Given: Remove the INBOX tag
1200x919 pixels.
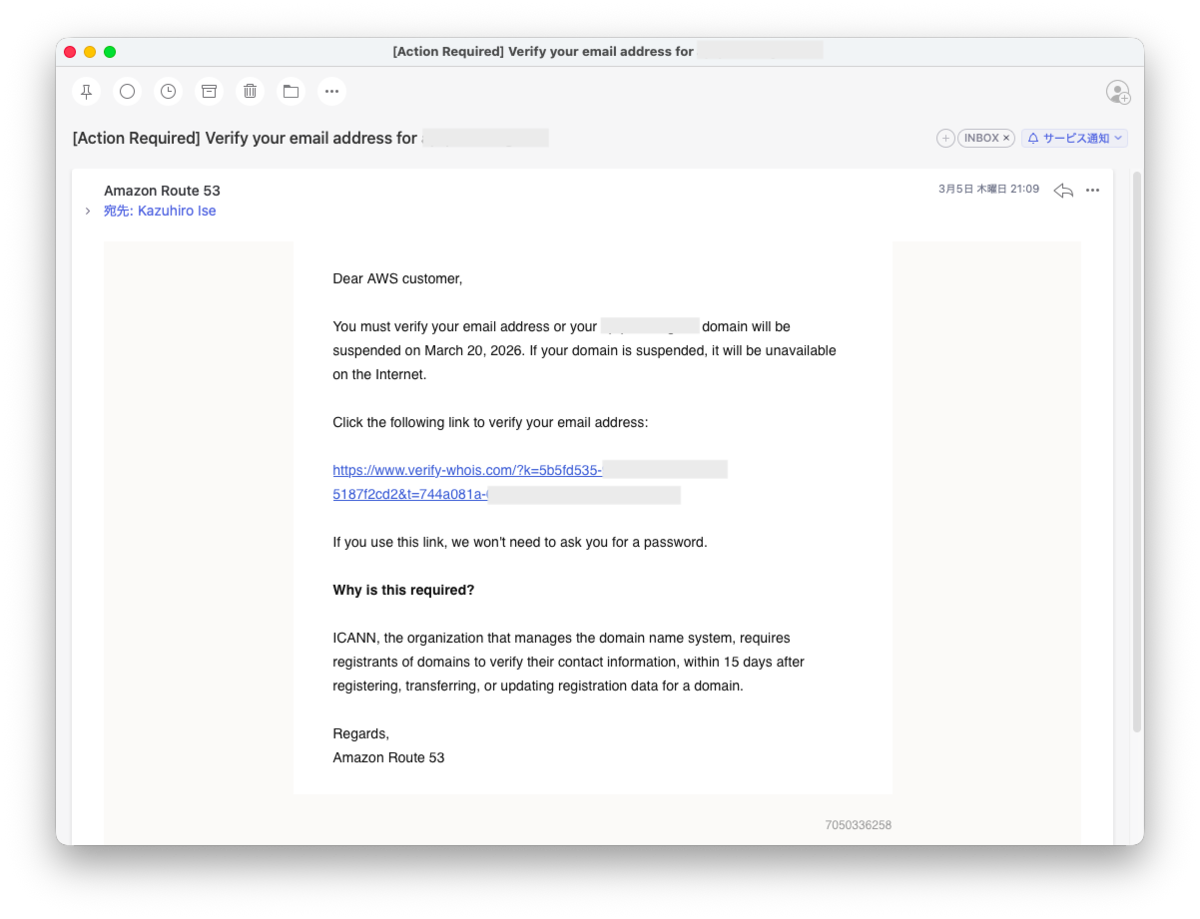Looking at the screenshot, I should point(1006,138).
